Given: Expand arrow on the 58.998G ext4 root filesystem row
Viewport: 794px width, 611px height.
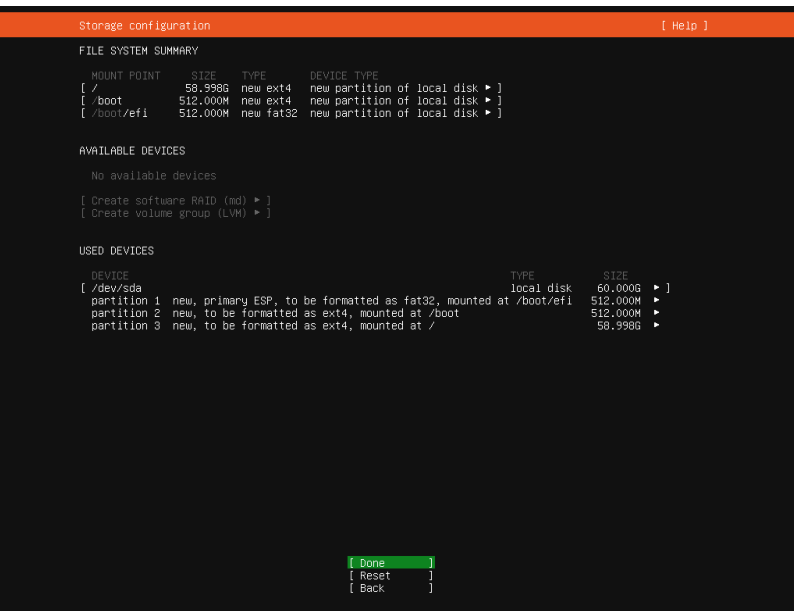Looking at the screenshot, I should pyautogui.click(x=488, y=88).
